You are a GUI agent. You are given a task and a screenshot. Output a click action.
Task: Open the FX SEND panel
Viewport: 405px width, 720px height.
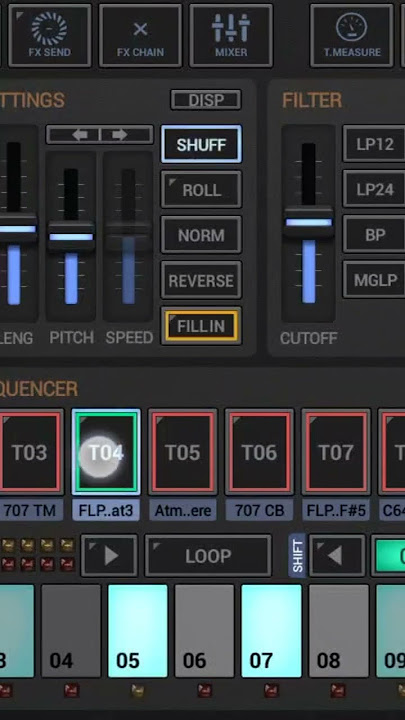[x=50, y=35]
